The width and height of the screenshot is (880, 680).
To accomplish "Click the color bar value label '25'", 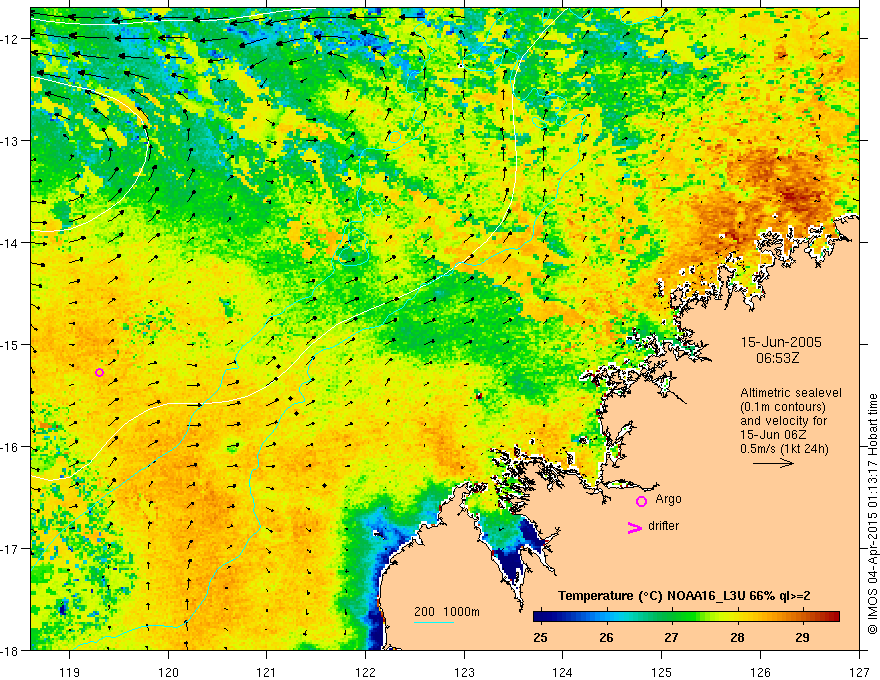I will click(x=540, y=637).
